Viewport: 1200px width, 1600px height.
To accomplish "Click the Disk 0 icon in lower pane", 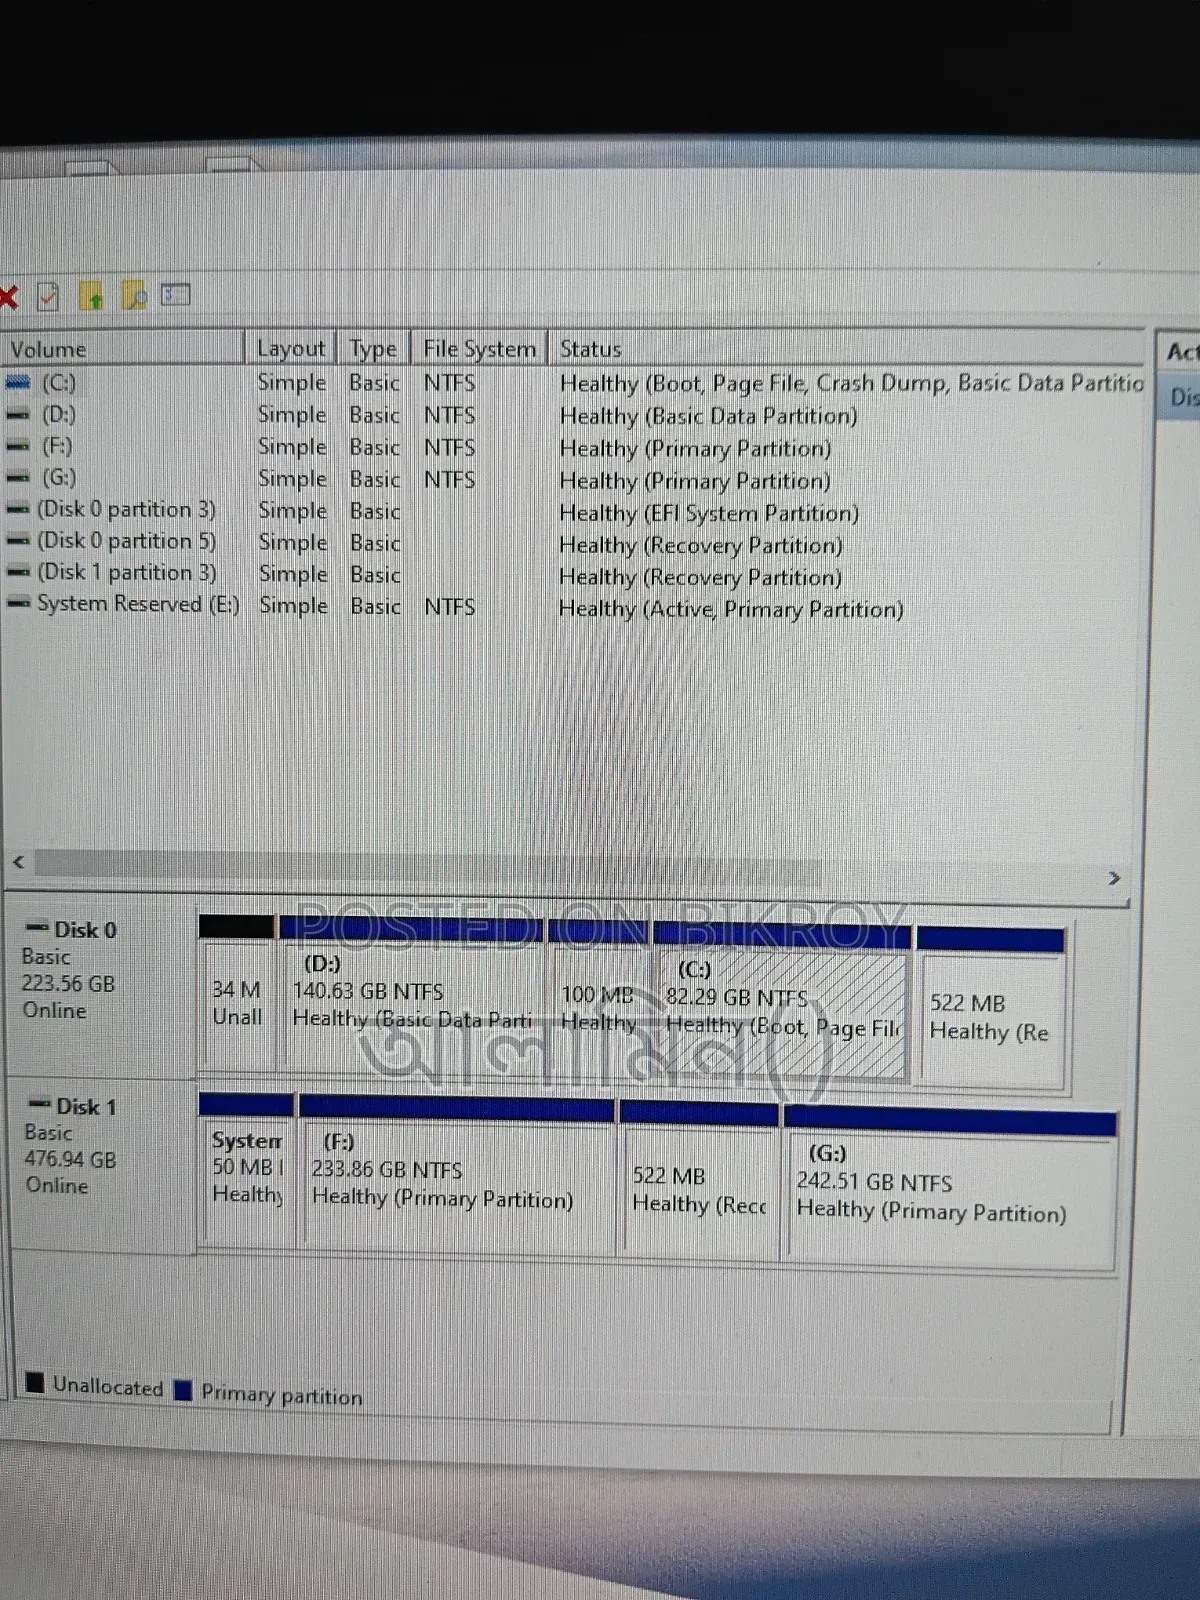I will [38, 928].
